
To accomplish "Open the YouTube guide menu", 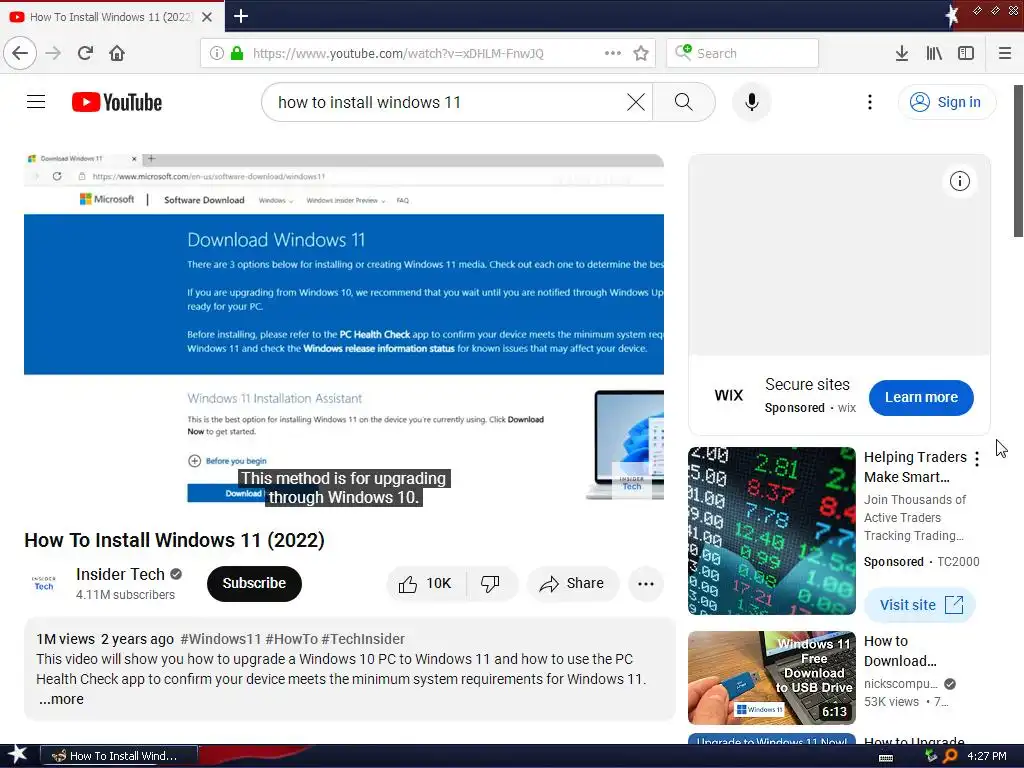I will (36, 102).
